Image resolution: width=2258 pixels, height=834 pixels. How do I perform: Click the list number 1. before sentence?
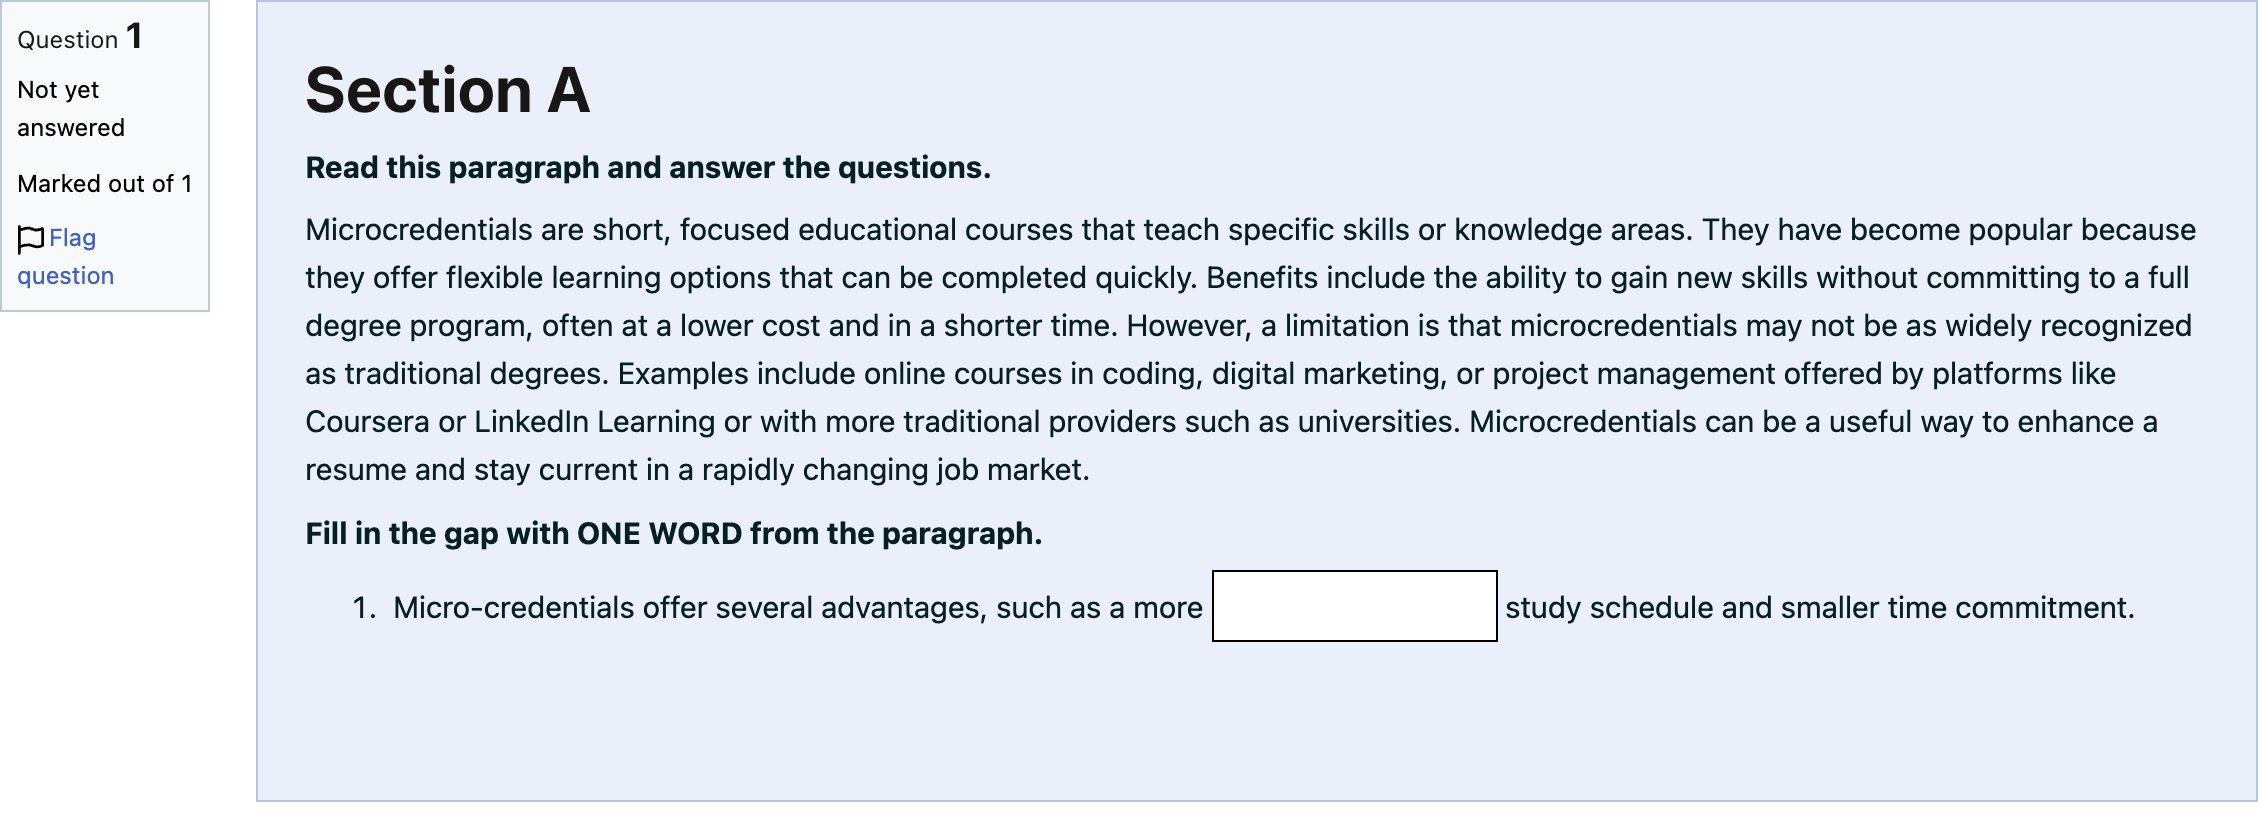pyautogui.click(x=364, y=608)
